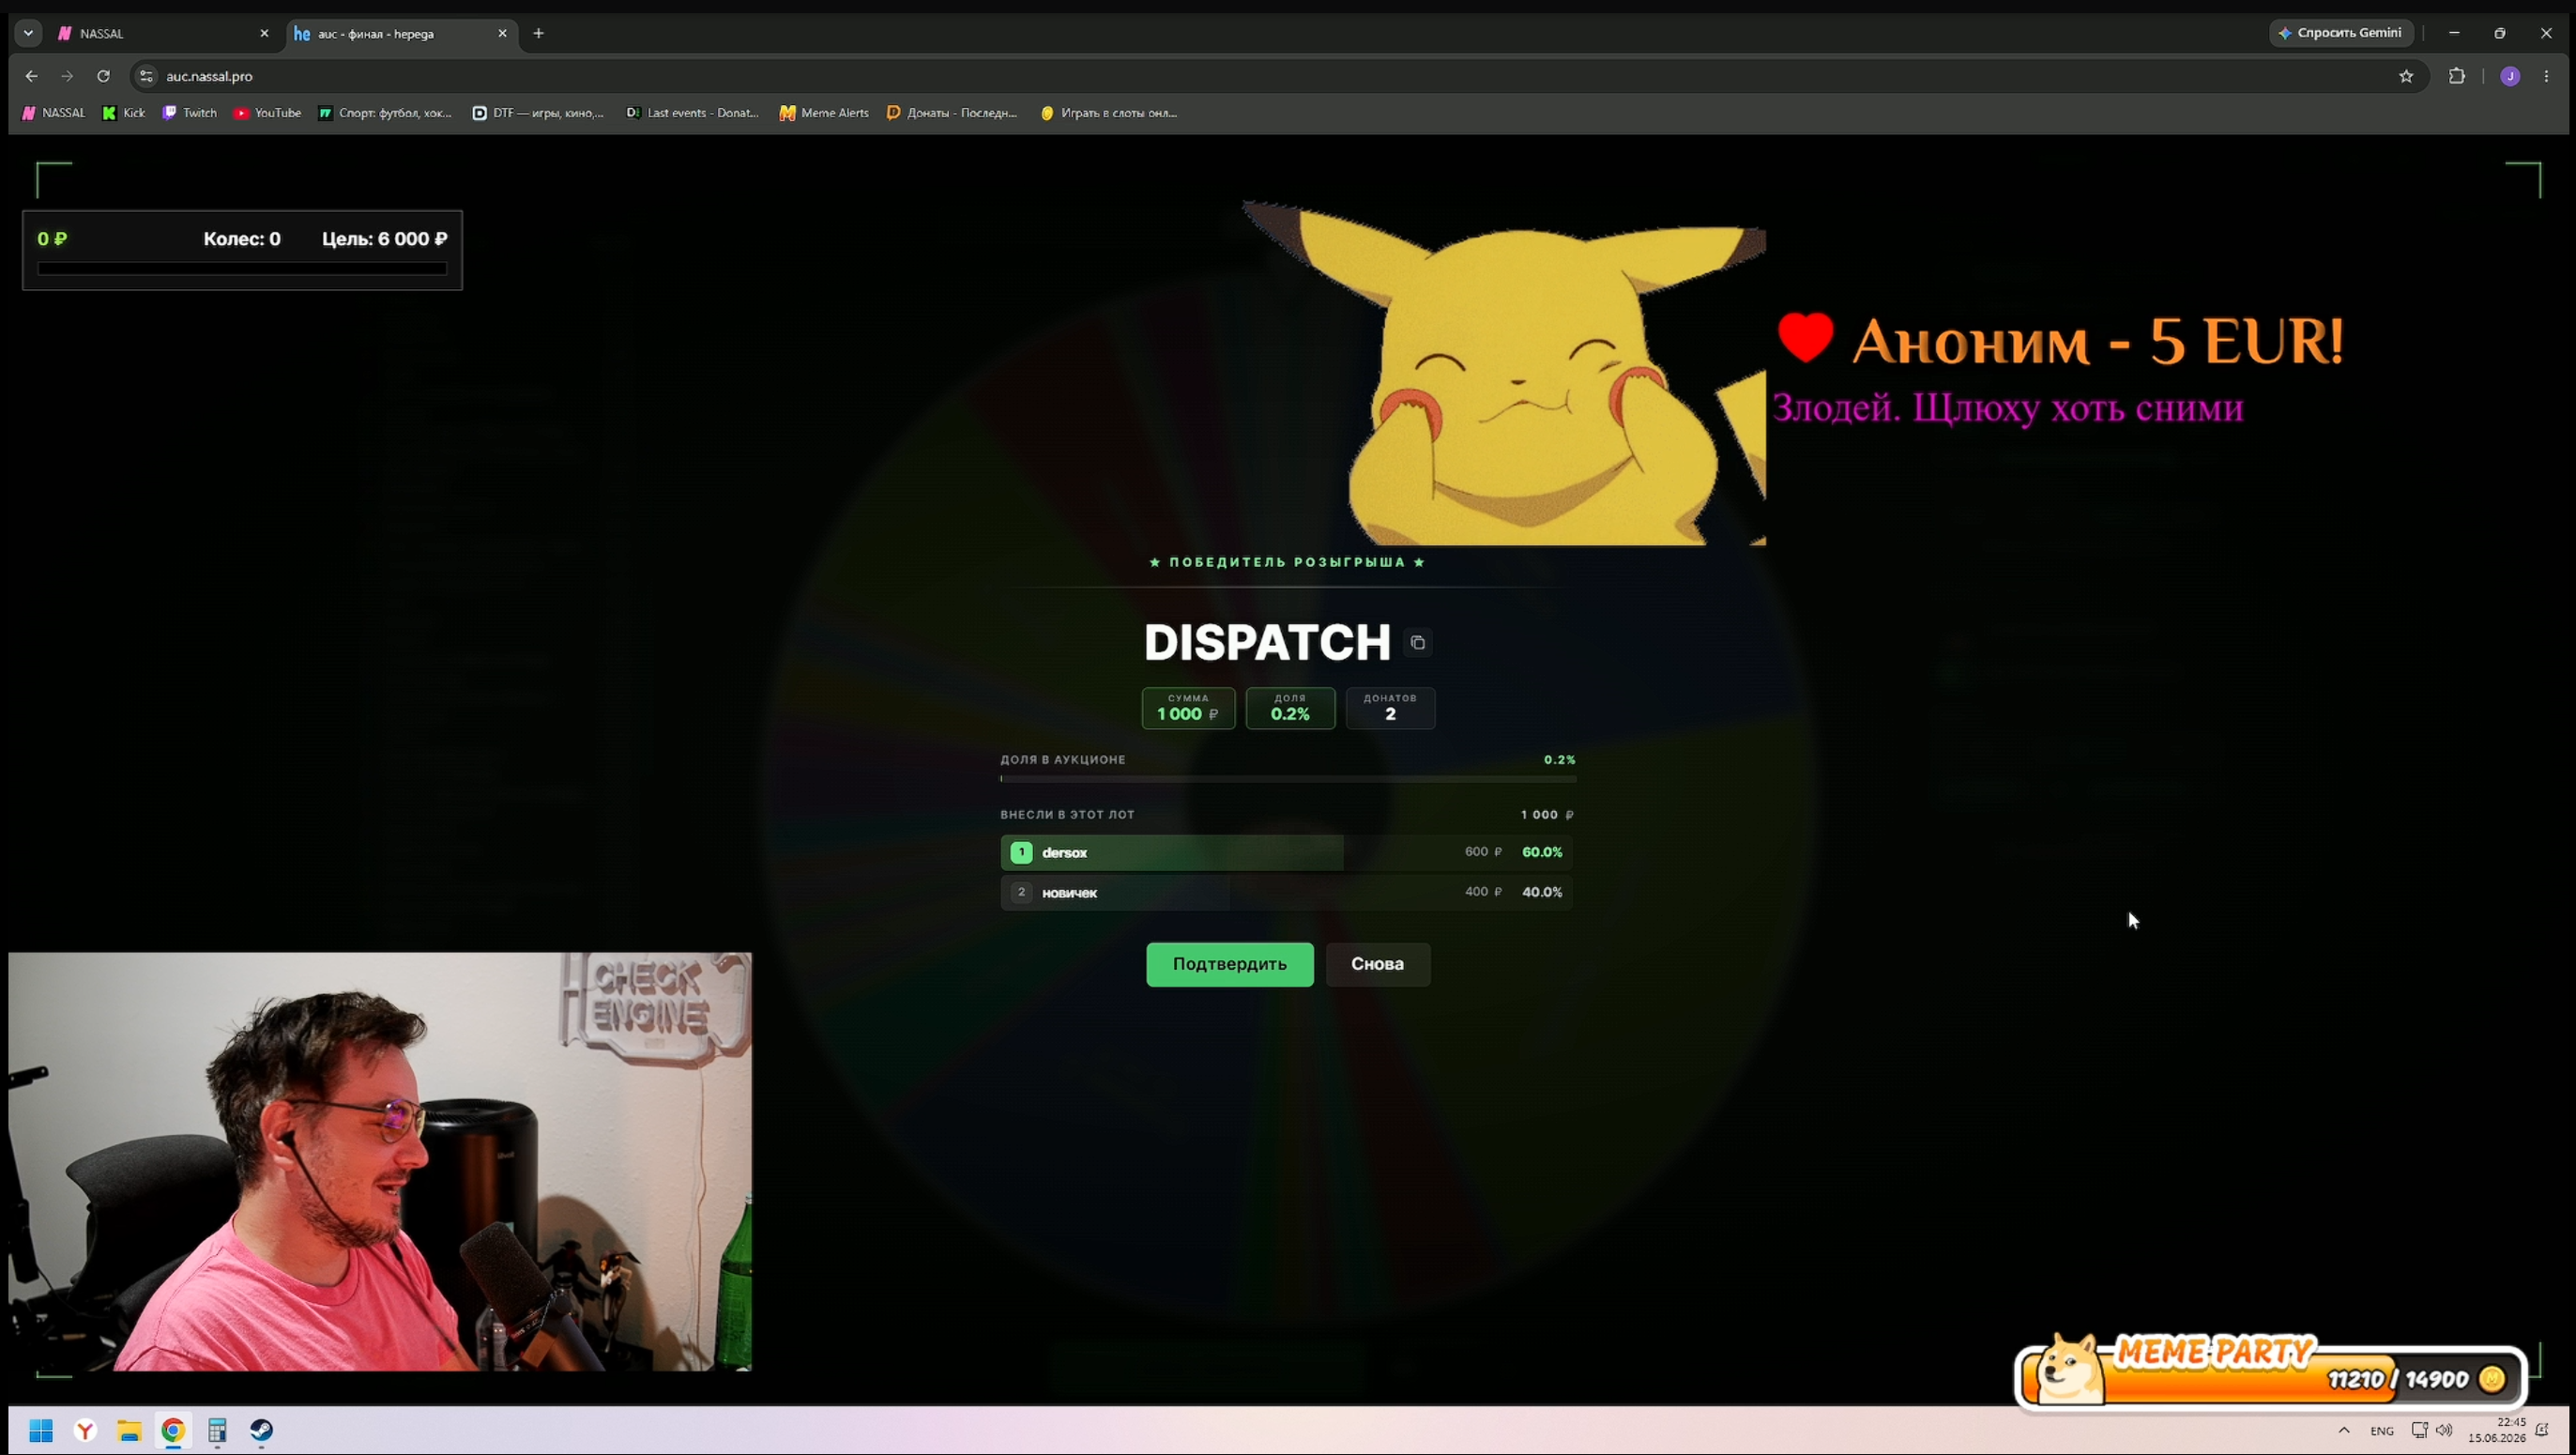Open File Explorer from the taskbar
2576x1455 pixels.
point(129,1431)
